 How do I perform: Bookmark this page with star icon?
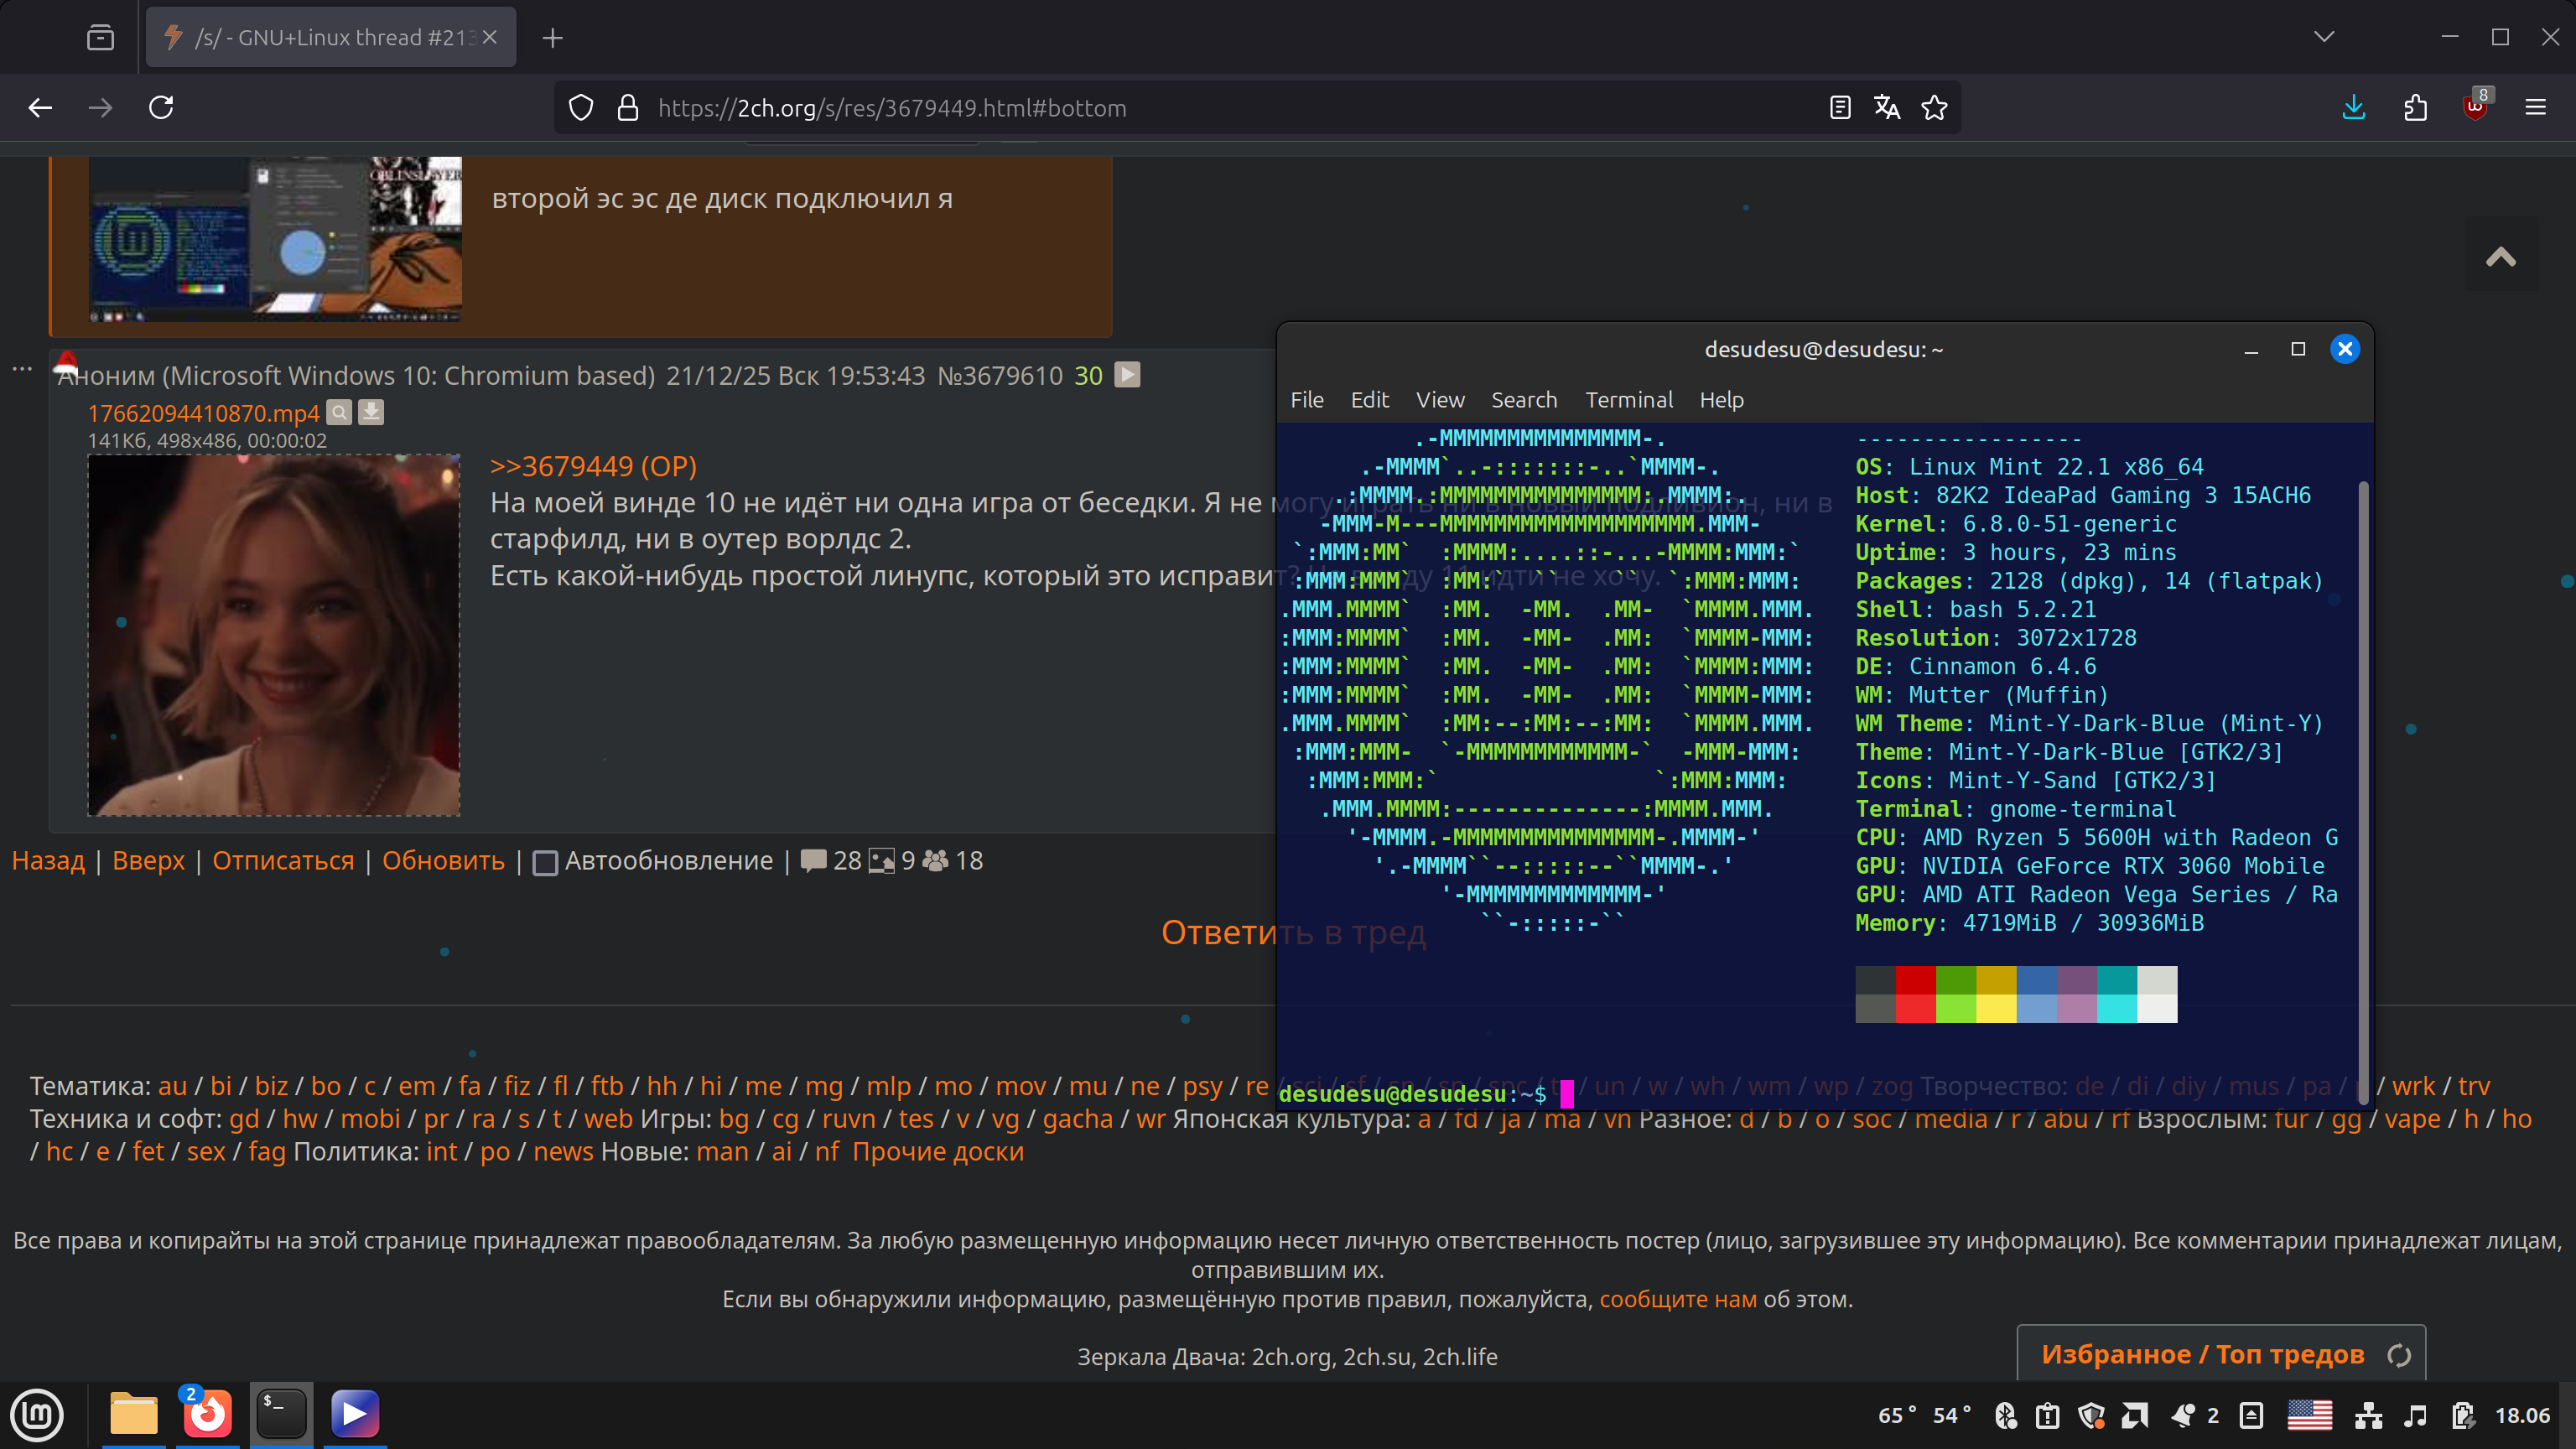(1934, 107)
